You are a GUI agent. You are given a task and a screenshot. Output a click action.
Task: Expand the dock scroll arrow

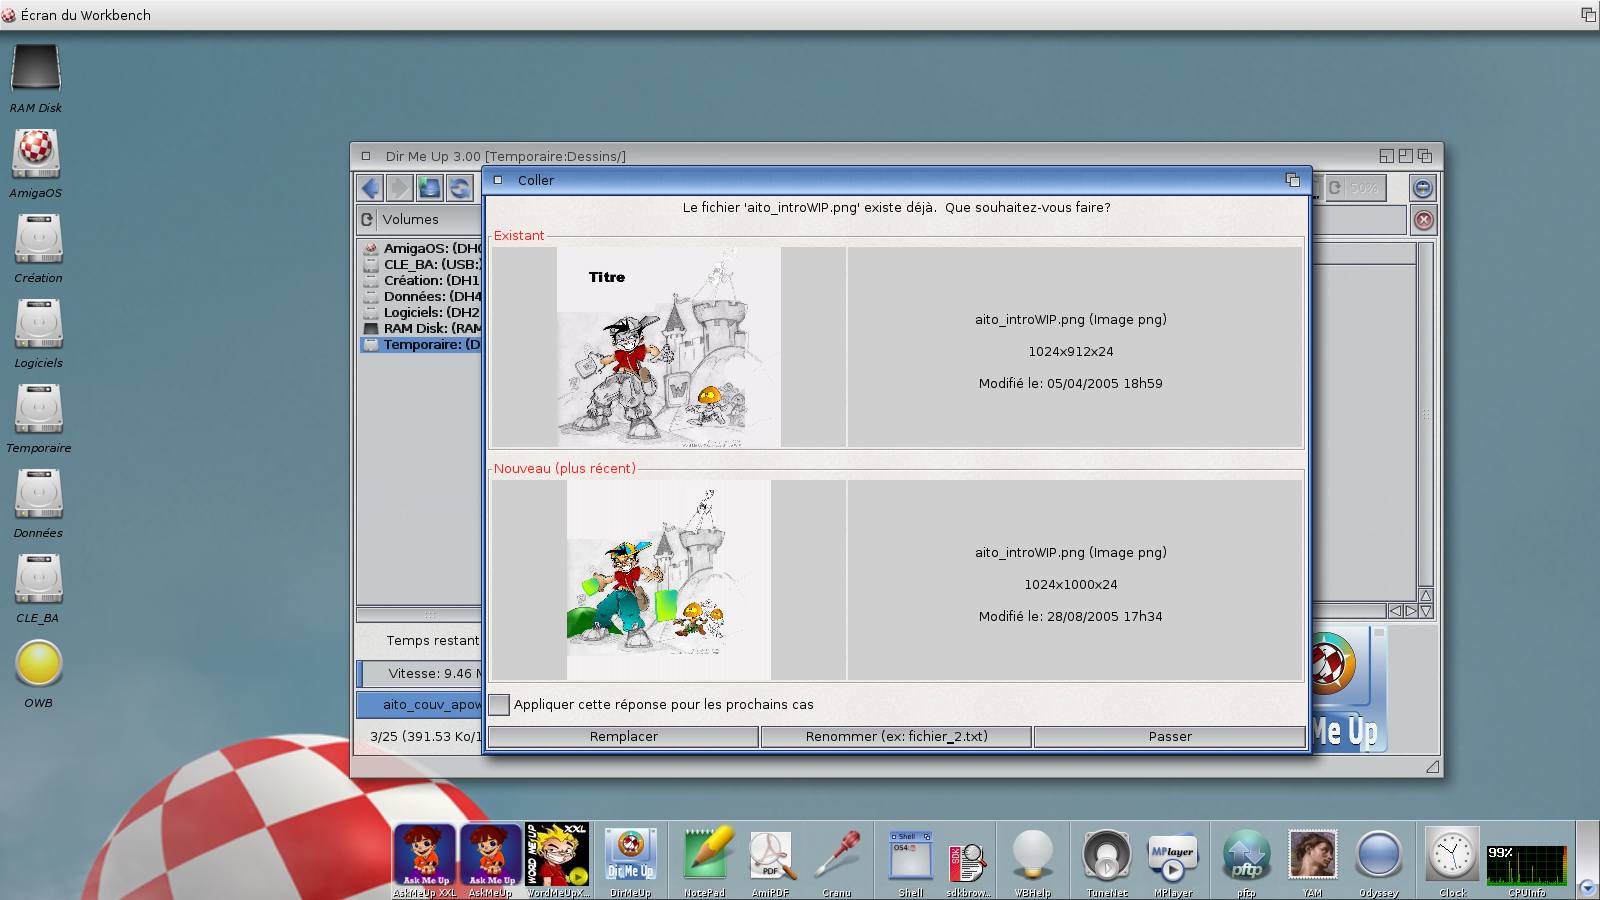[1587, 887]
